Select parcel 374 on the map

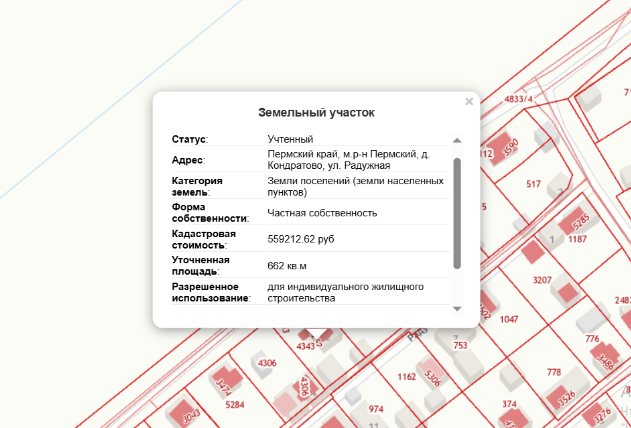tap(509, 404)
